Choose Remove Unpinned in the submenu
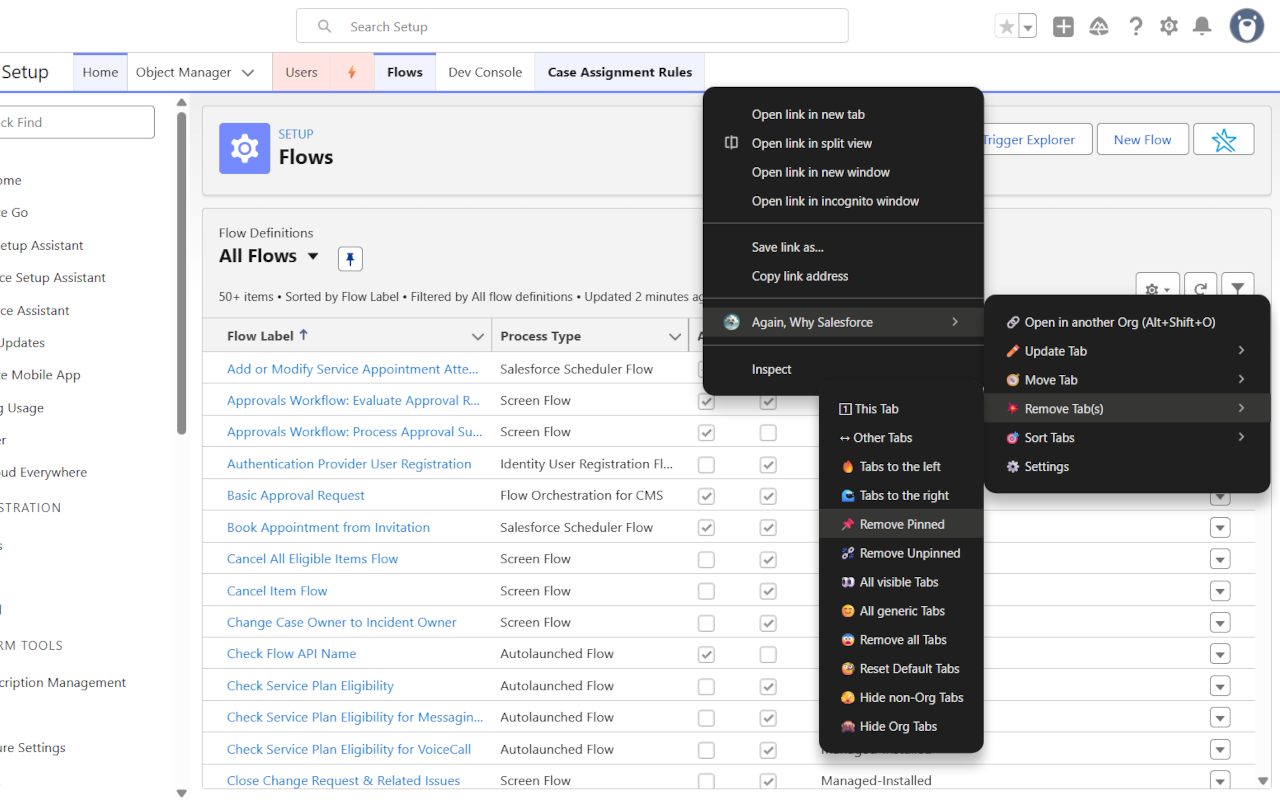The width and height of the screenshot is (1280, 800). [901, 553]
